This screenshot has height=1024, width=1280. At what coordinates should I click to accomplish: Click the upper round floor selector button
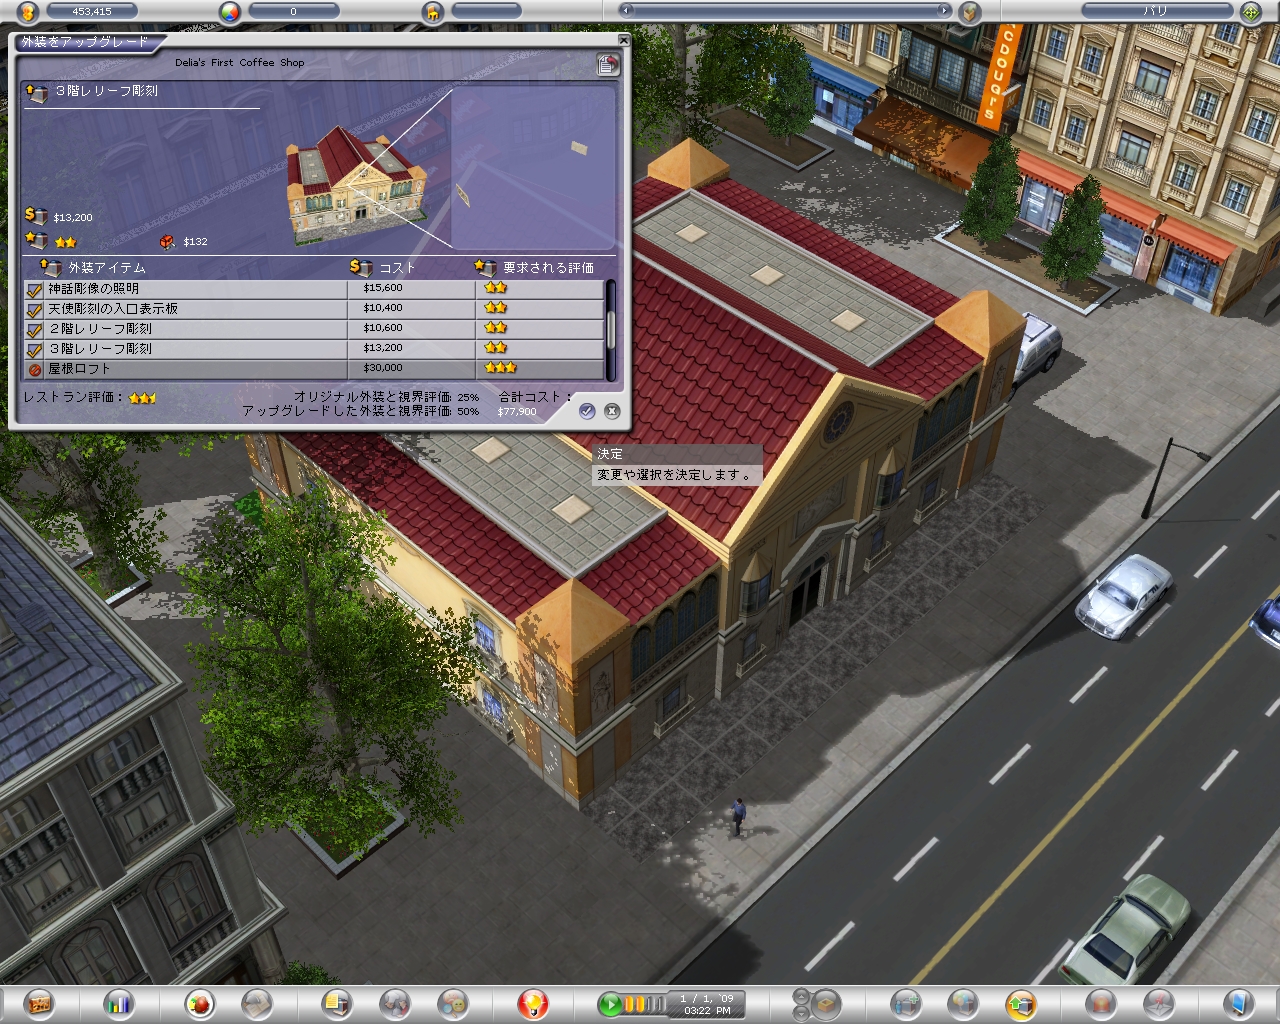coord(801,996)
